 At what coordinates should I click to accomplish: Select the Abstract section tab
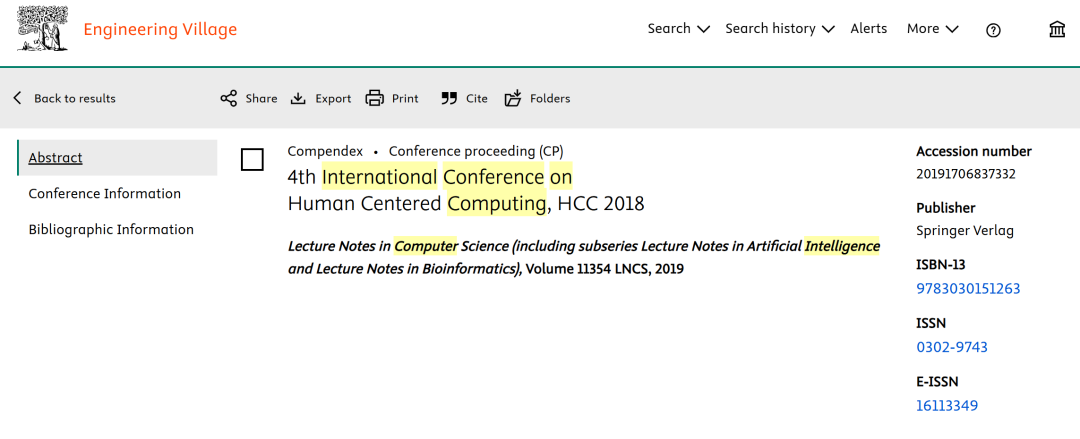click(x=118, y=158)
